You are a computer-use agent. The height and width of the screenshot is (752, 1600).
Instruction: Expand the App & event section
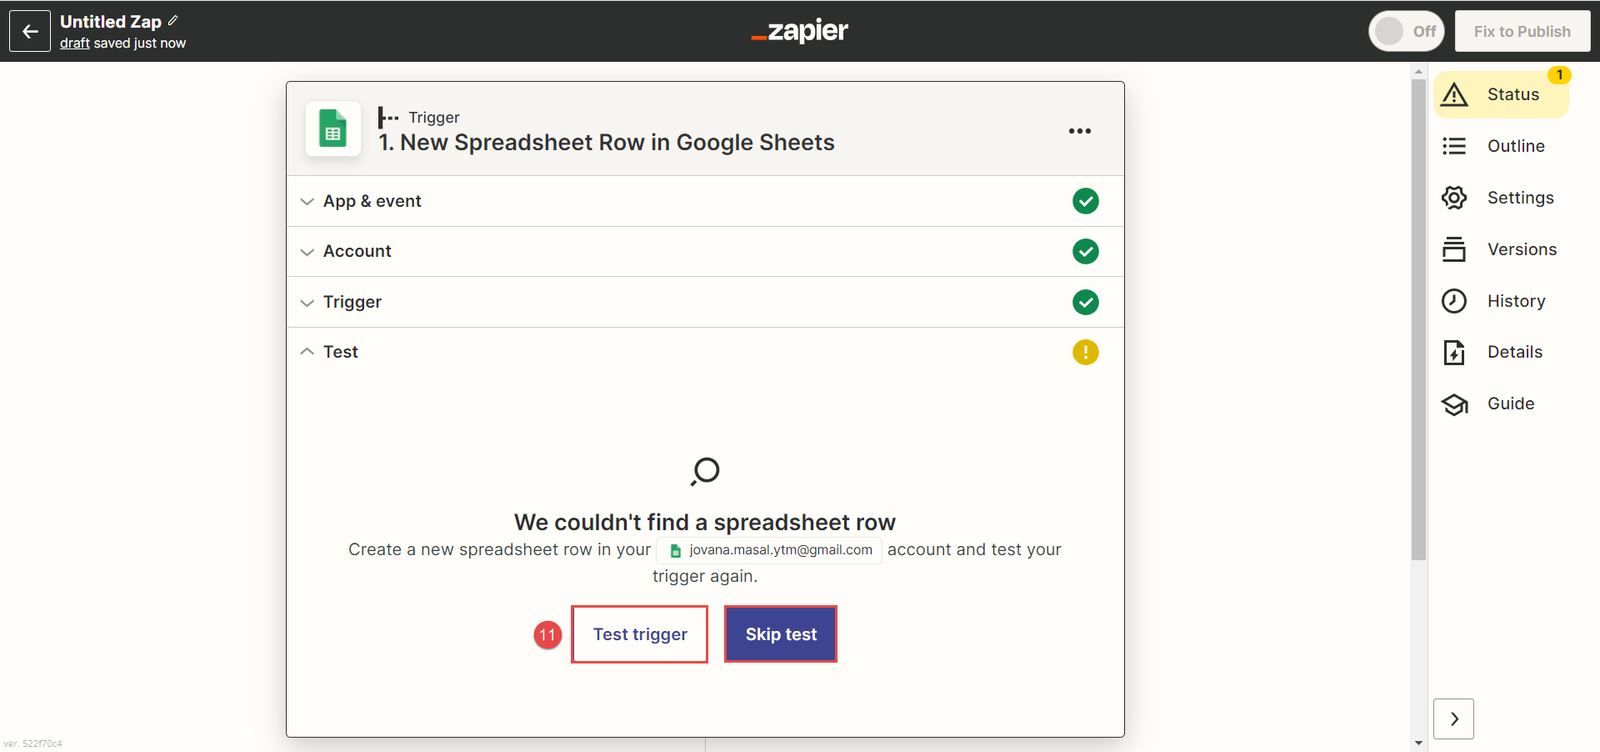(372, 201)
